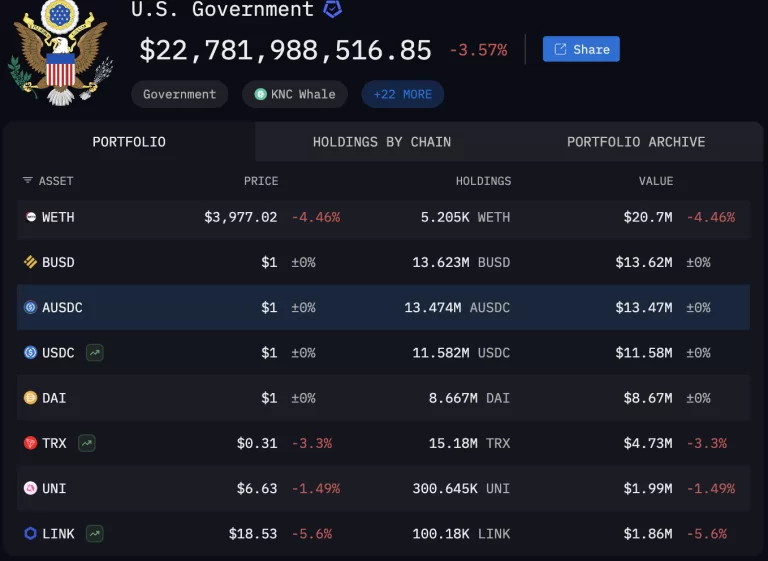Screen dimensions: 768x561
Task: Click the BUSD token icon
Action: (31, 262)
